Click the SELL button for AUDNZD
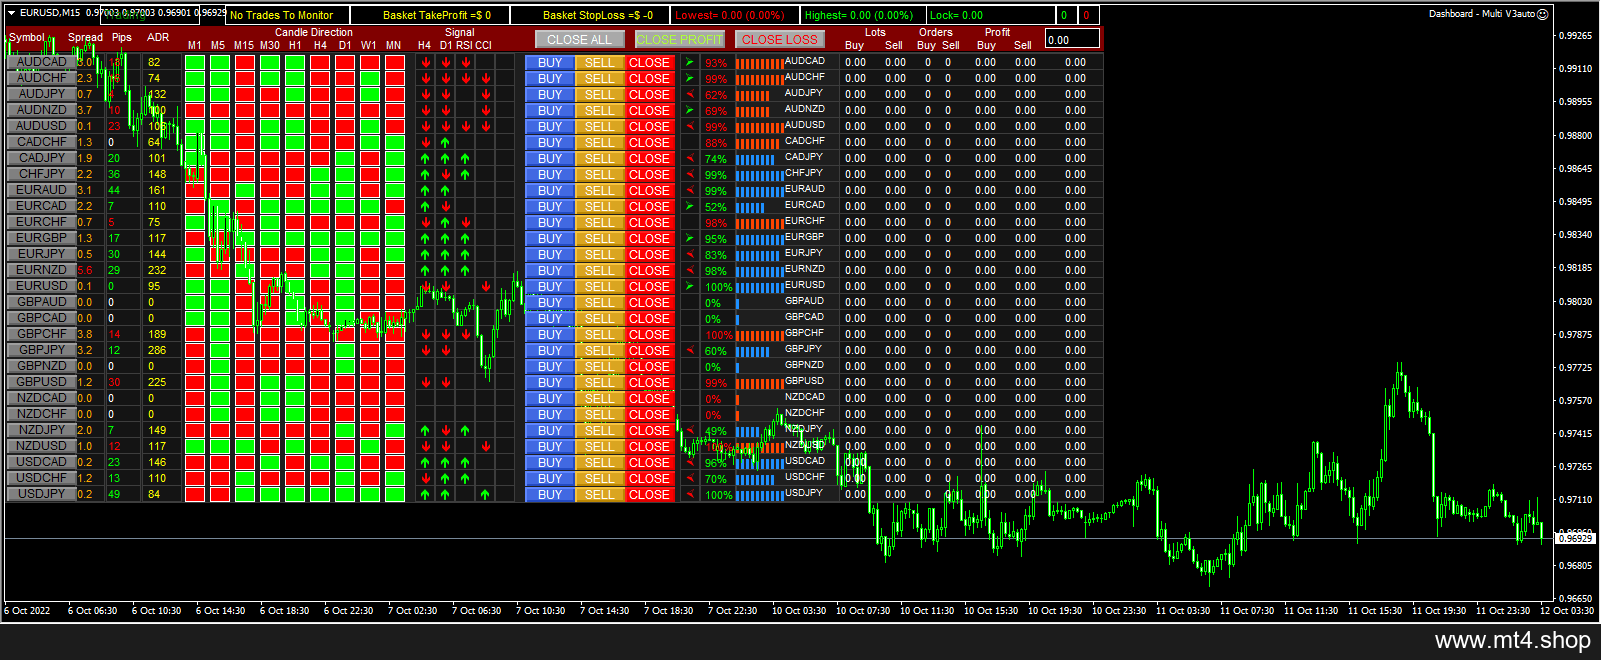 point(600,110)
